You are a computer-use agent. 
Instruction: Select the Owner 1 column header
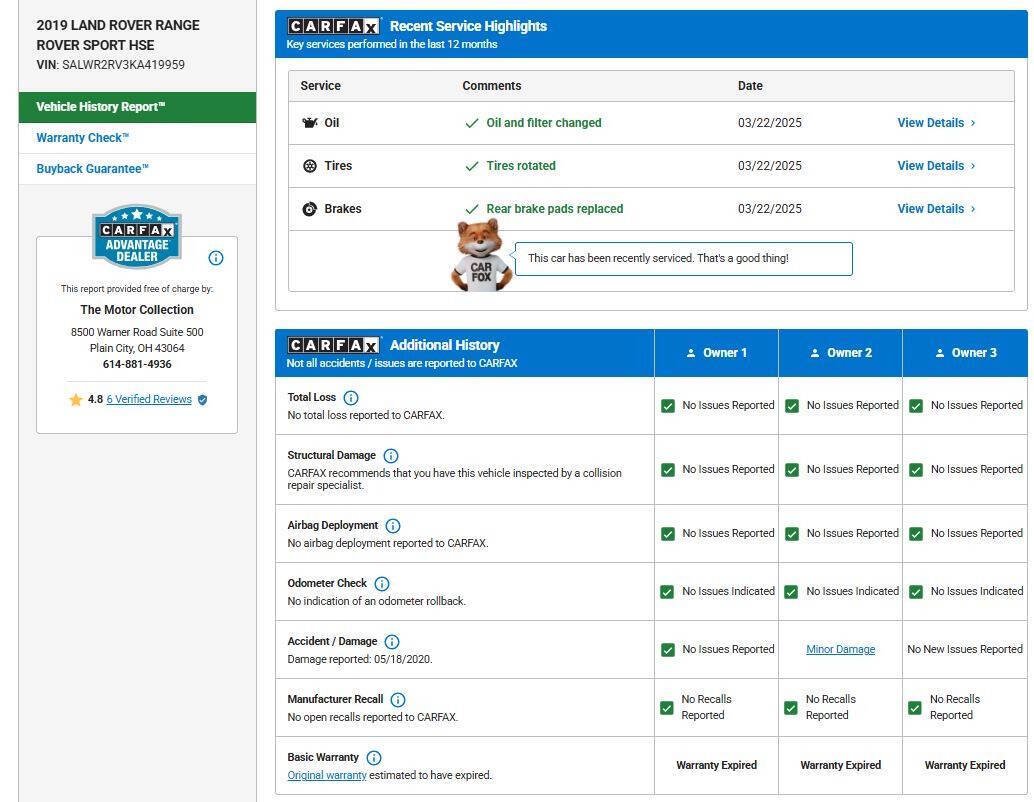(x=716, y=353)
